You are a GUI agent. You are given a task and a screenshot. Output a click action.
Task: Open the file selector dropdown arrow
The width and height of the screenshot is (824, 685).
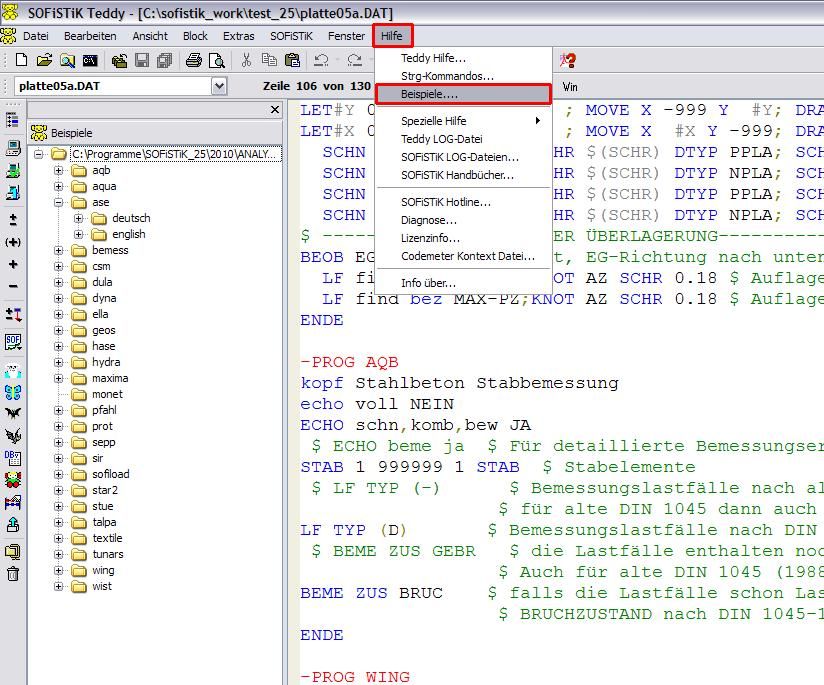coord(219,86)
